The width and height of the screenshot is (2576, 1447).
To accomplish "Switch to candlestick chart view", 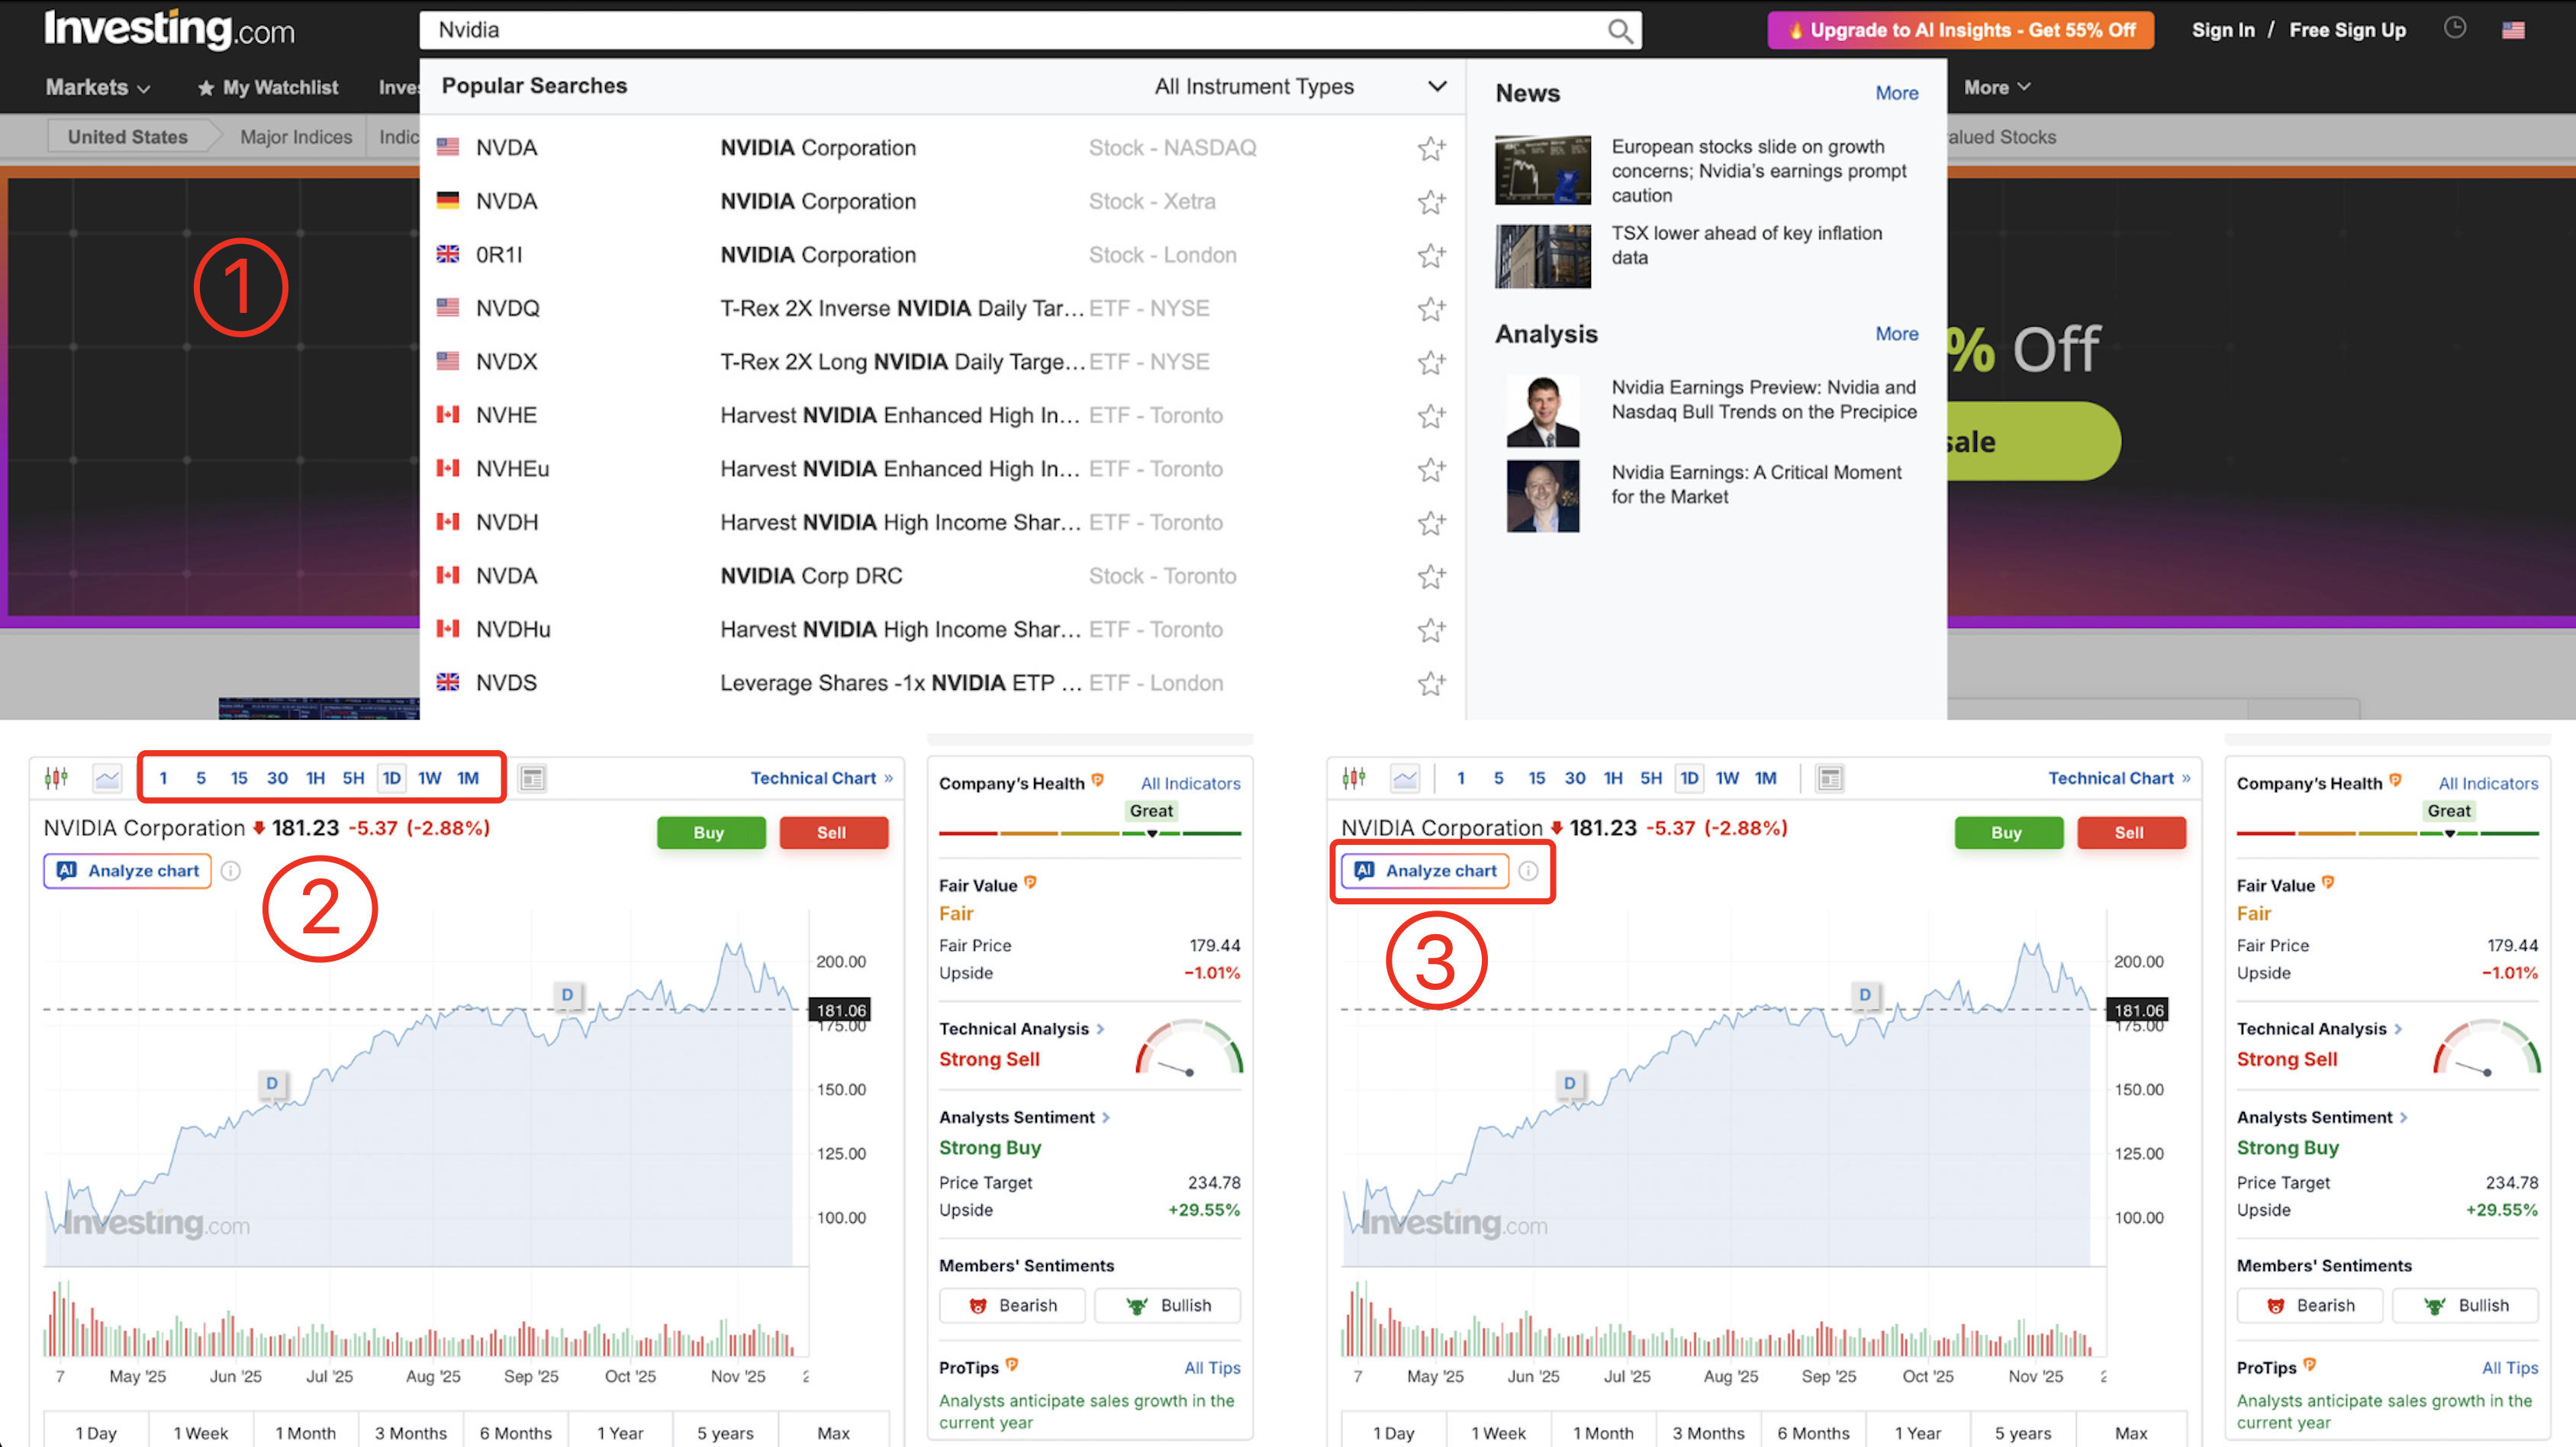I will tap(56, 777).
